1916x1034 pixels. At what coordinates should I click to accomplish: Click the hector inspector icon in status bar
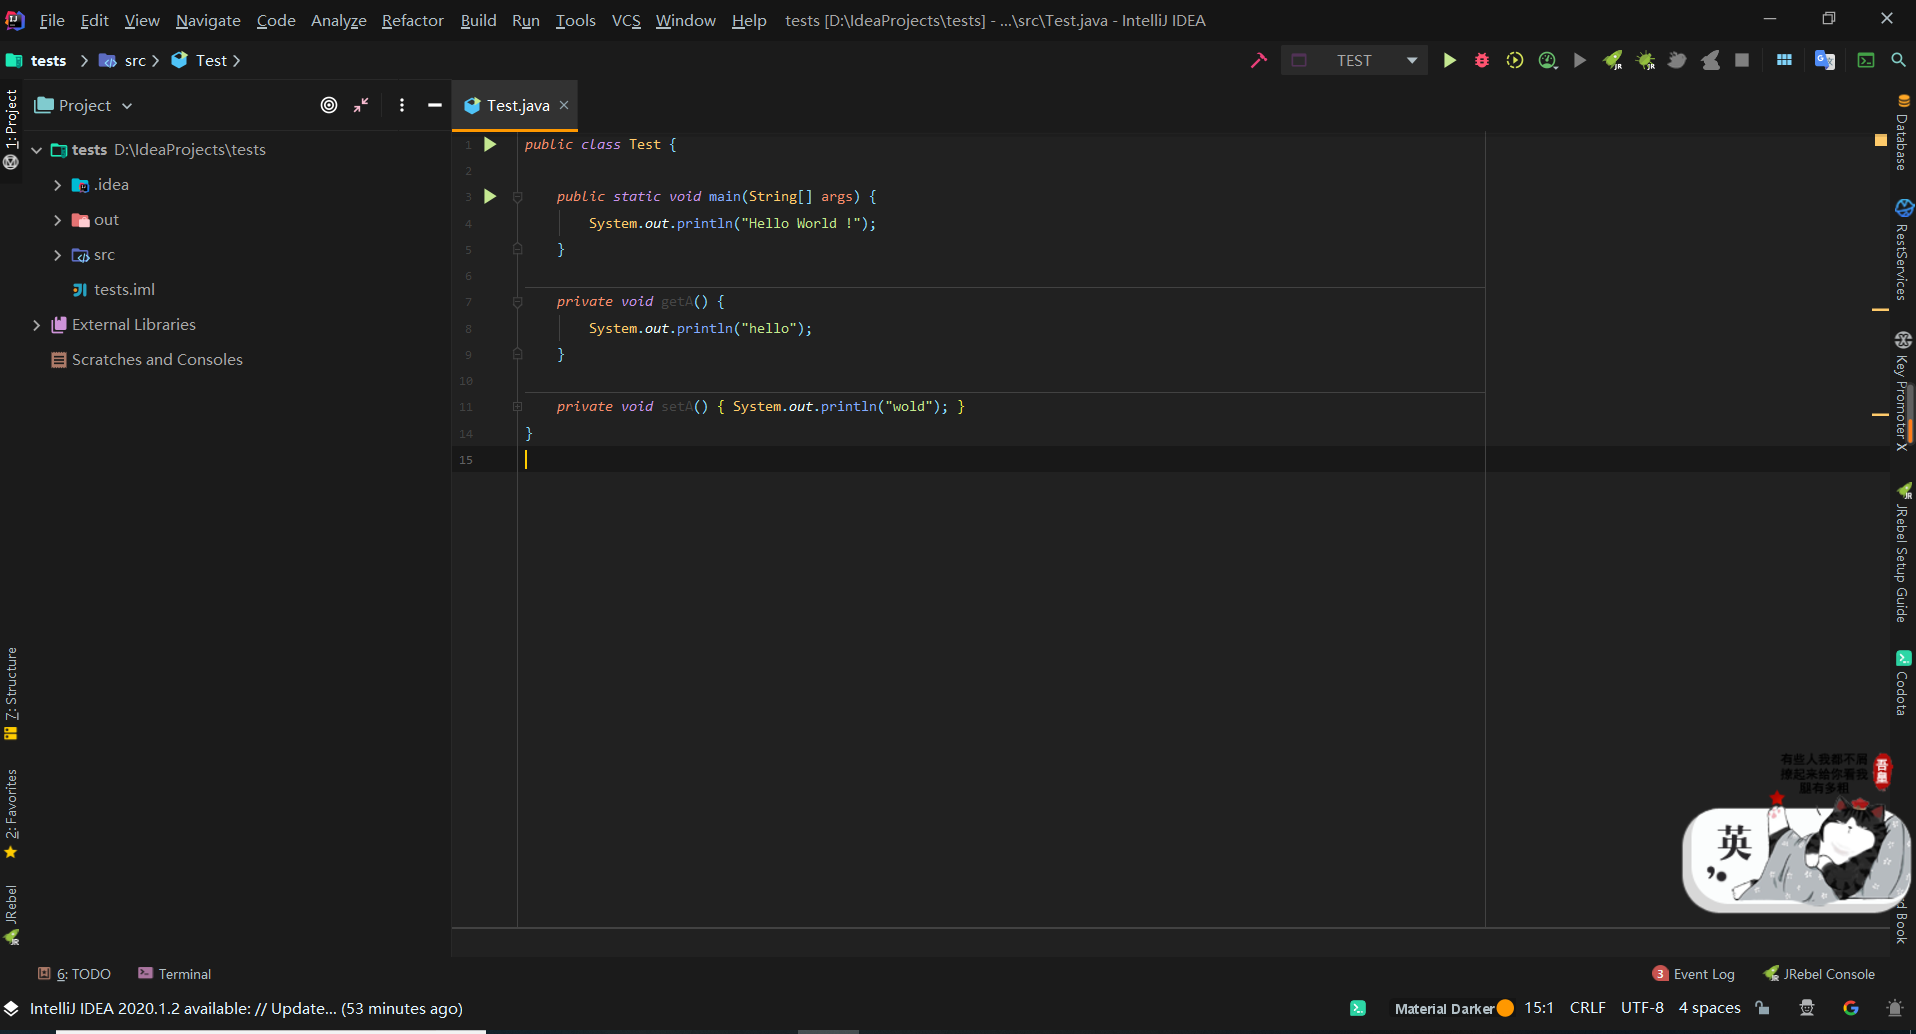1806,1008
